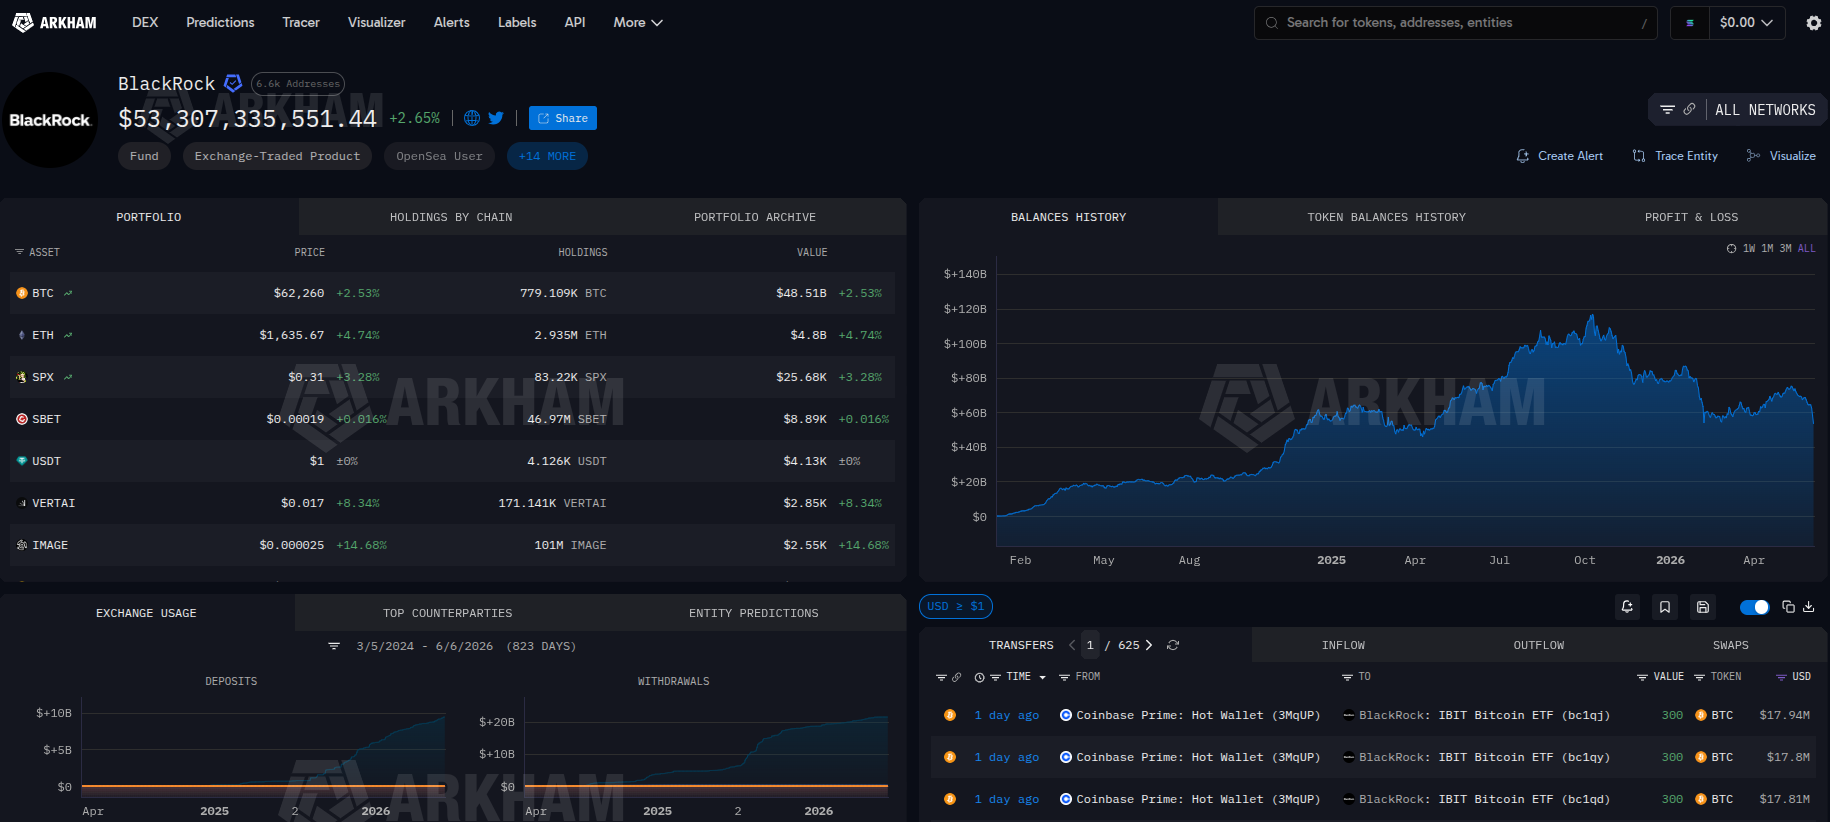Open the VALUE column filter icon
Viewport: 1830px width, 822px height.
(1642, 677)
